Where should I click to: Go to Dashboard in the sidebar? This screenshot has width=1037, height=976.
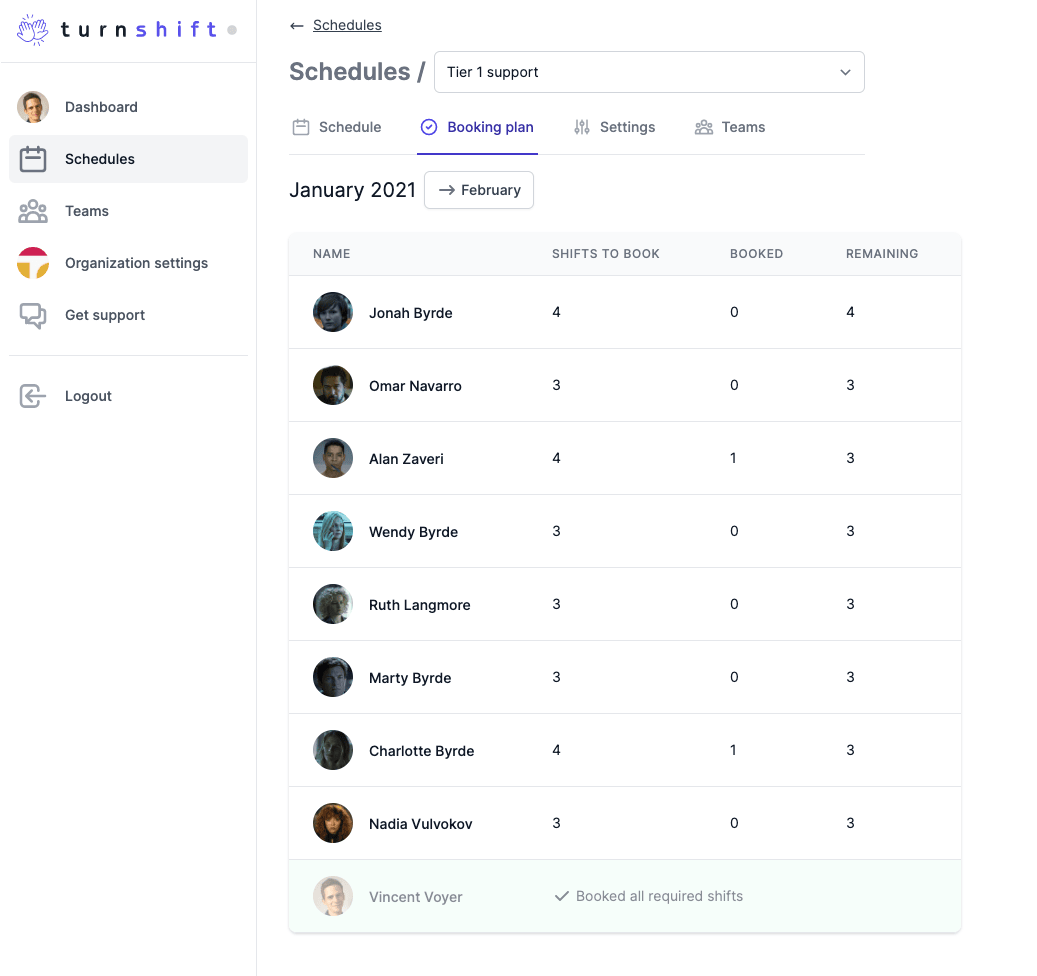click(128, 107)
